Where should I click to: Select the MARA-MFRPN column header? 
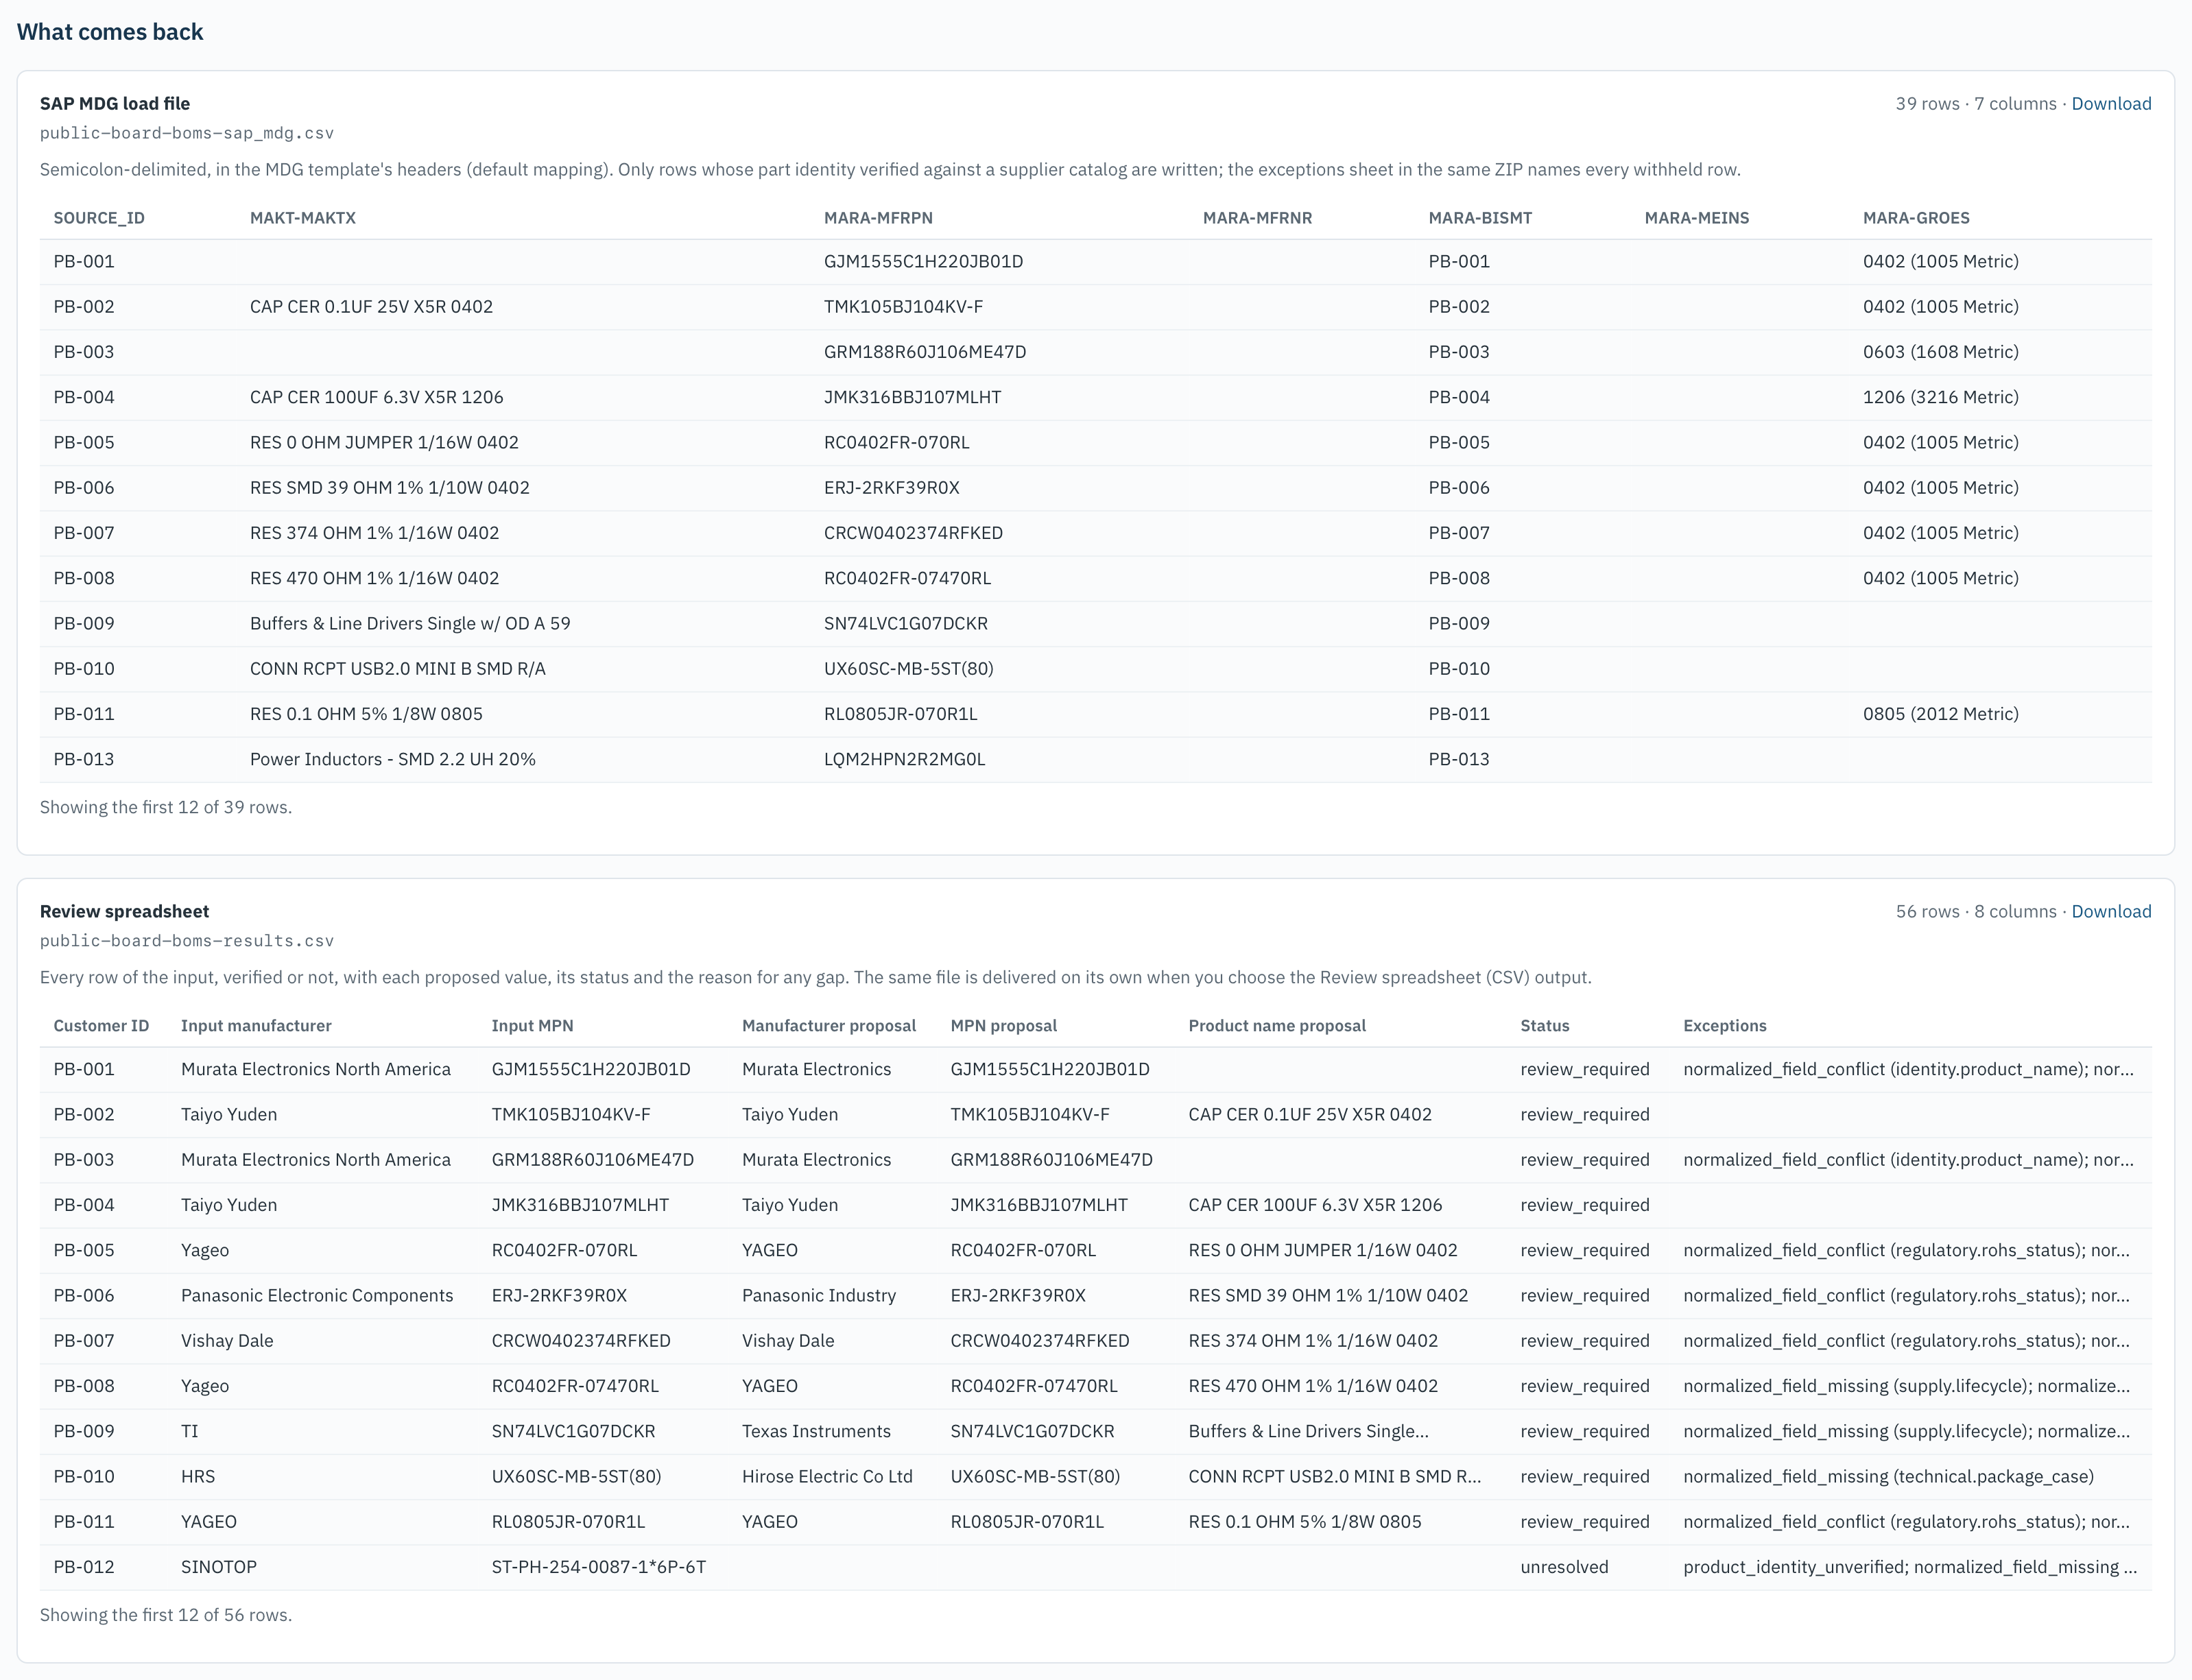(x=878, y=218)
